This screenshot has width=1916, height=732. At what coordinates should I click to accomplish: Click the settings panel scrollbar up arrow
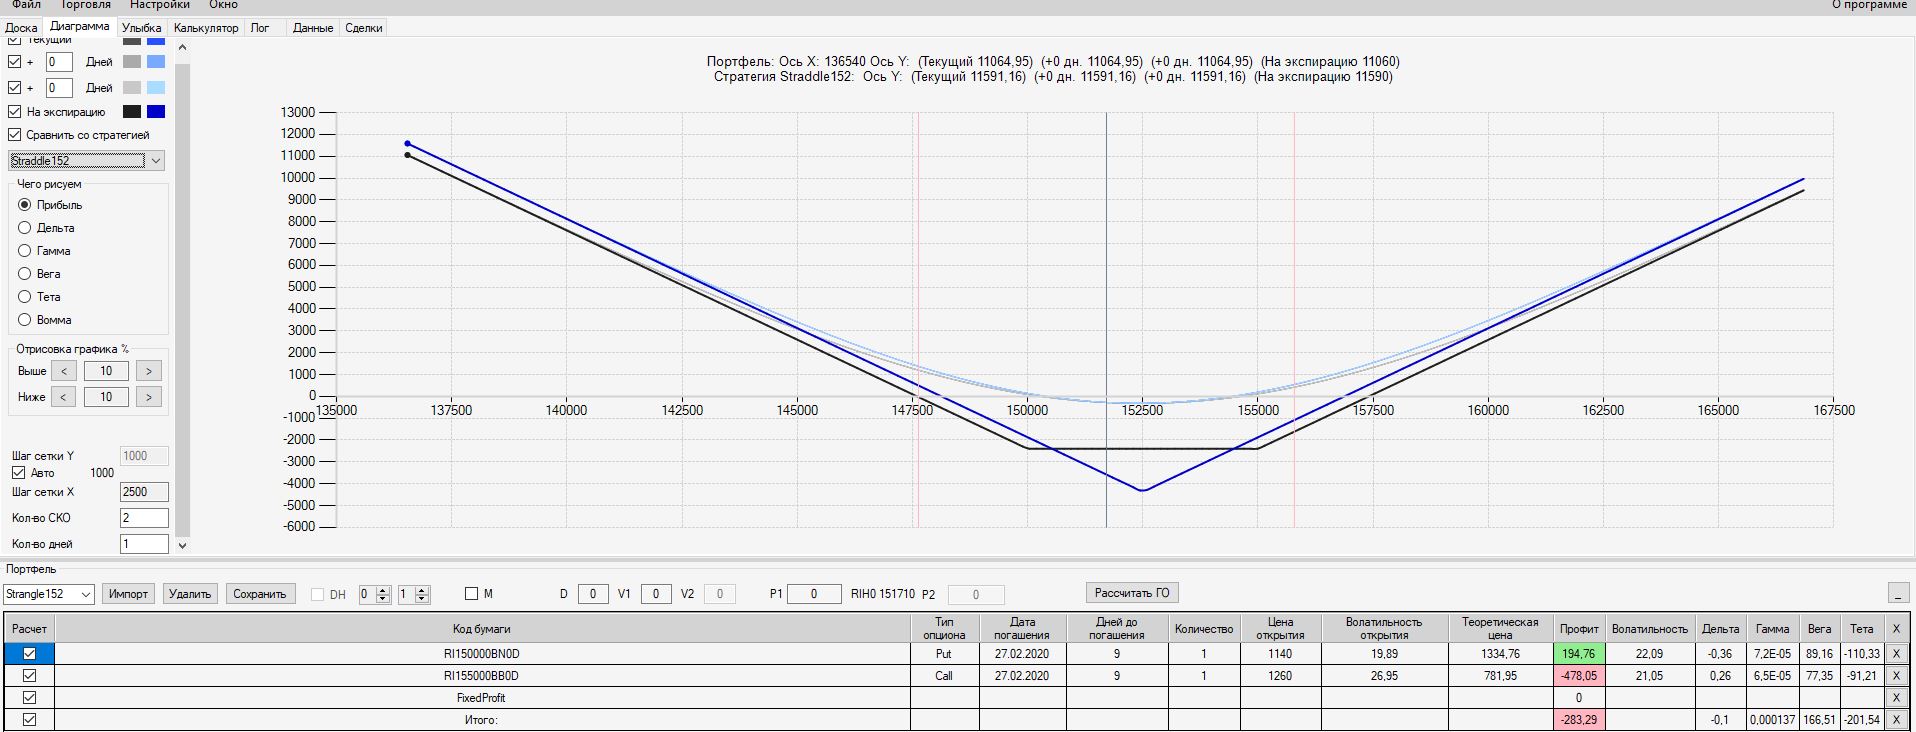[182, 47]
